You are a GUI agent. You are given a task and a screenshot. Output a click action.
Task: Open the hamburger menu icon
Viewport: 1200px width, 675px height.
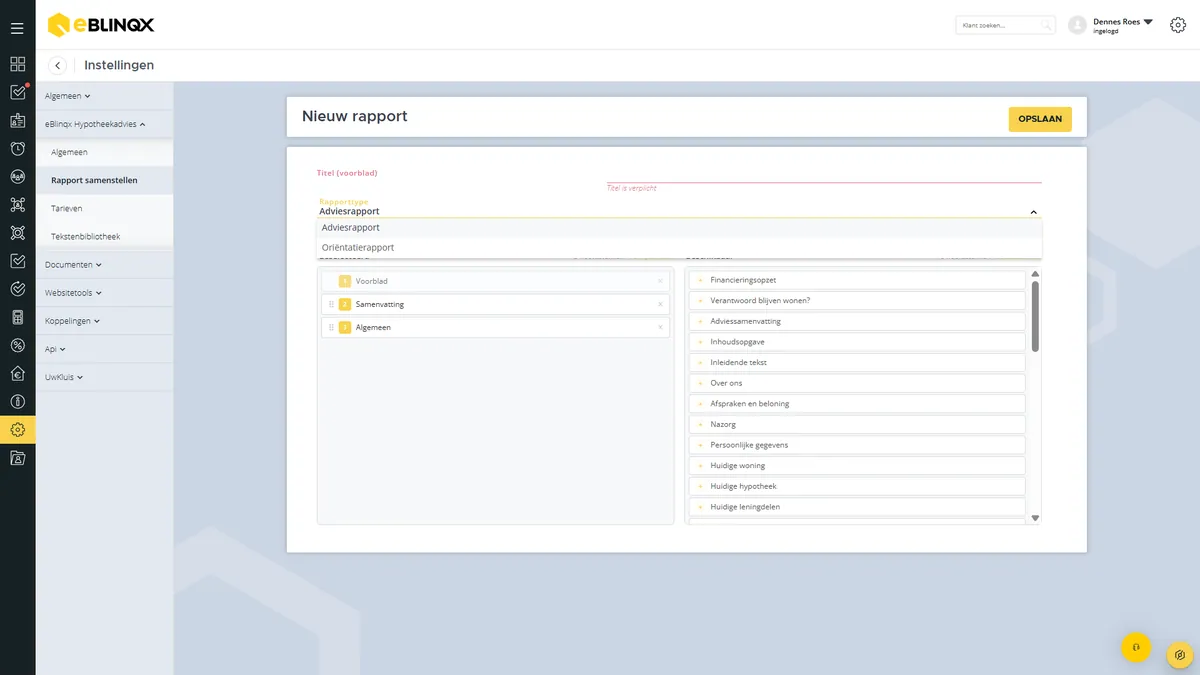pos(17,28)
